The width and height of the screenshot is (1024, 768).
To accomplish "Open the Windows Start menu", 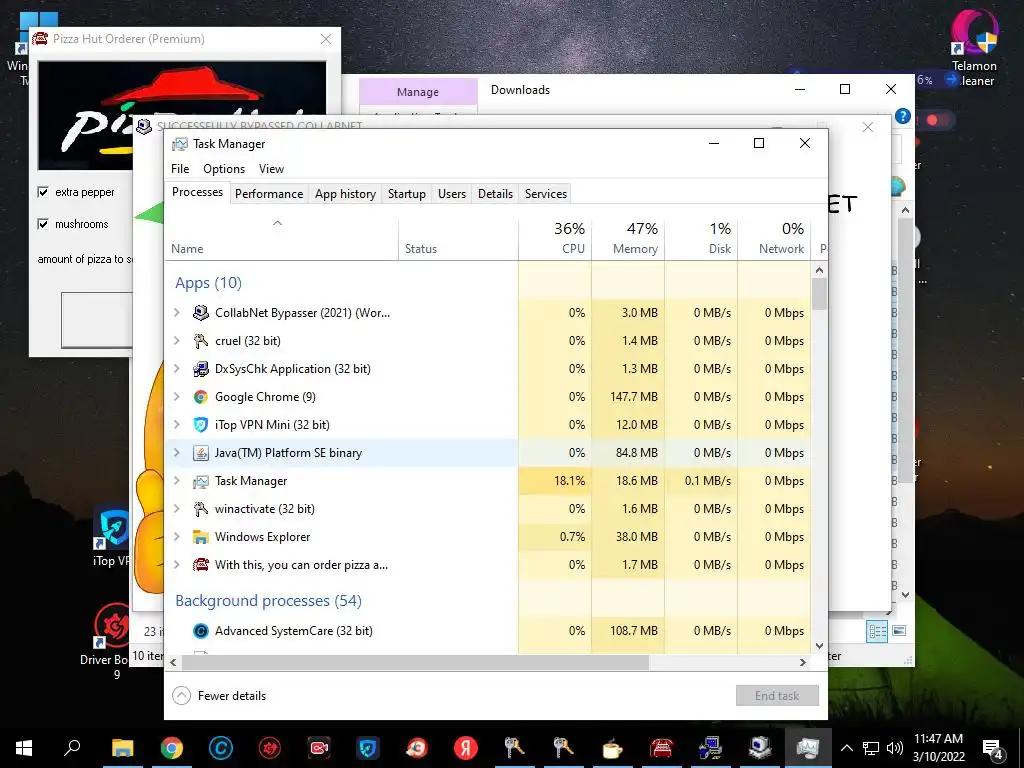I will tap(24, 748).
